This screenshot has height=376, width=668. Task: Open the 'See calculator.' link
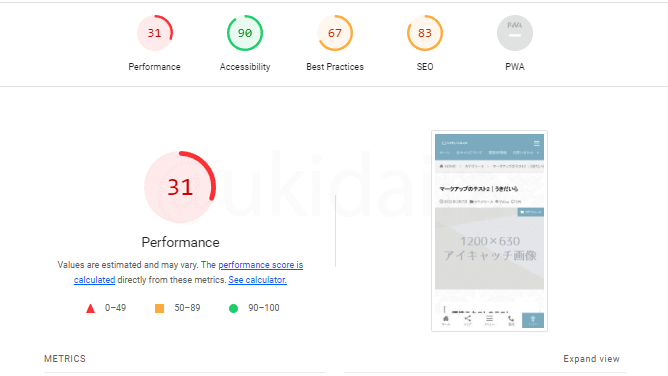point(257,280)
